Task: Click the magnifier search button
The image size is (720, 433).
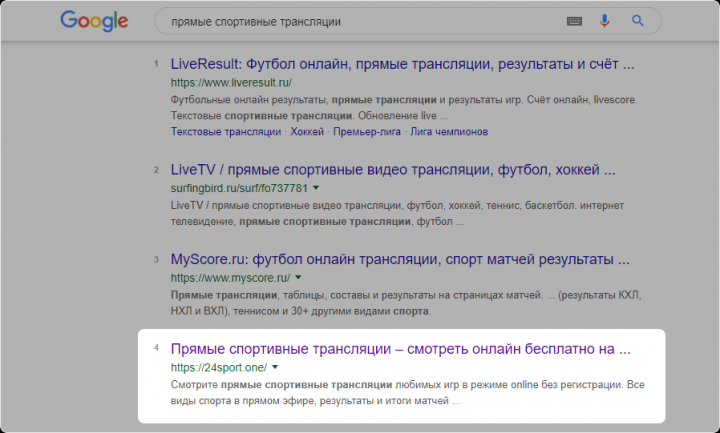Action: (637, 21)
